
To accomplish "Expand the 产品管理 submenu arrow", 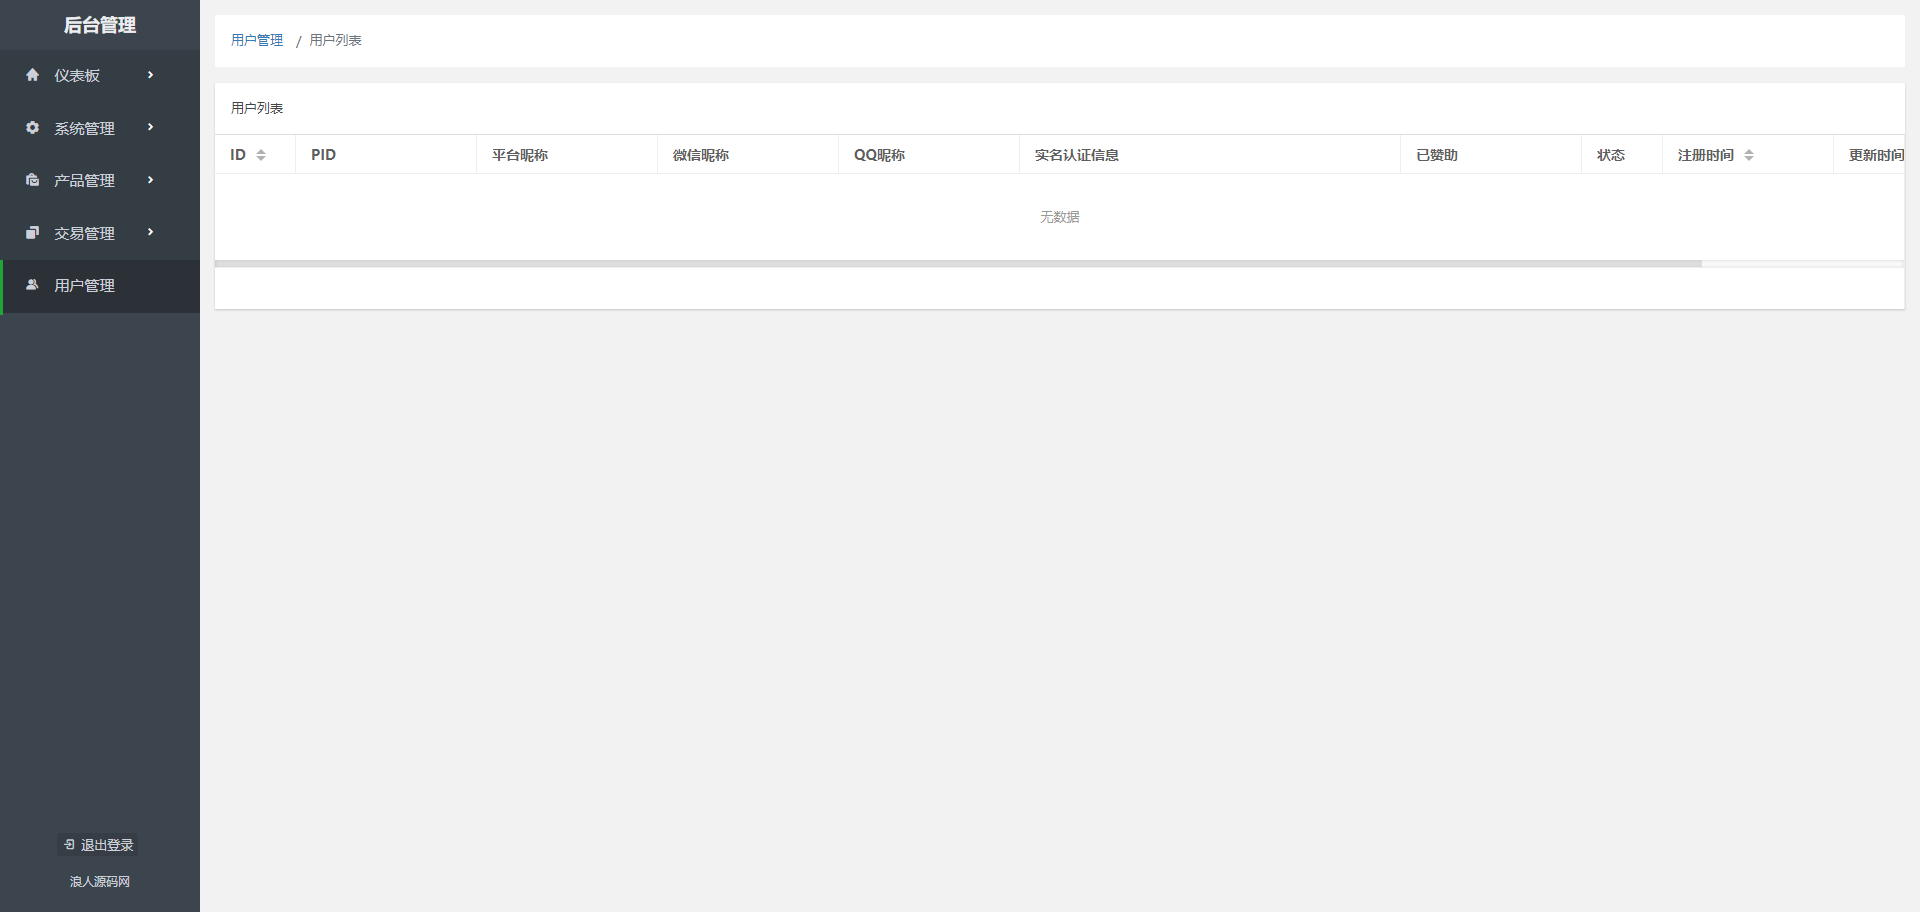I will coord(150,180).
